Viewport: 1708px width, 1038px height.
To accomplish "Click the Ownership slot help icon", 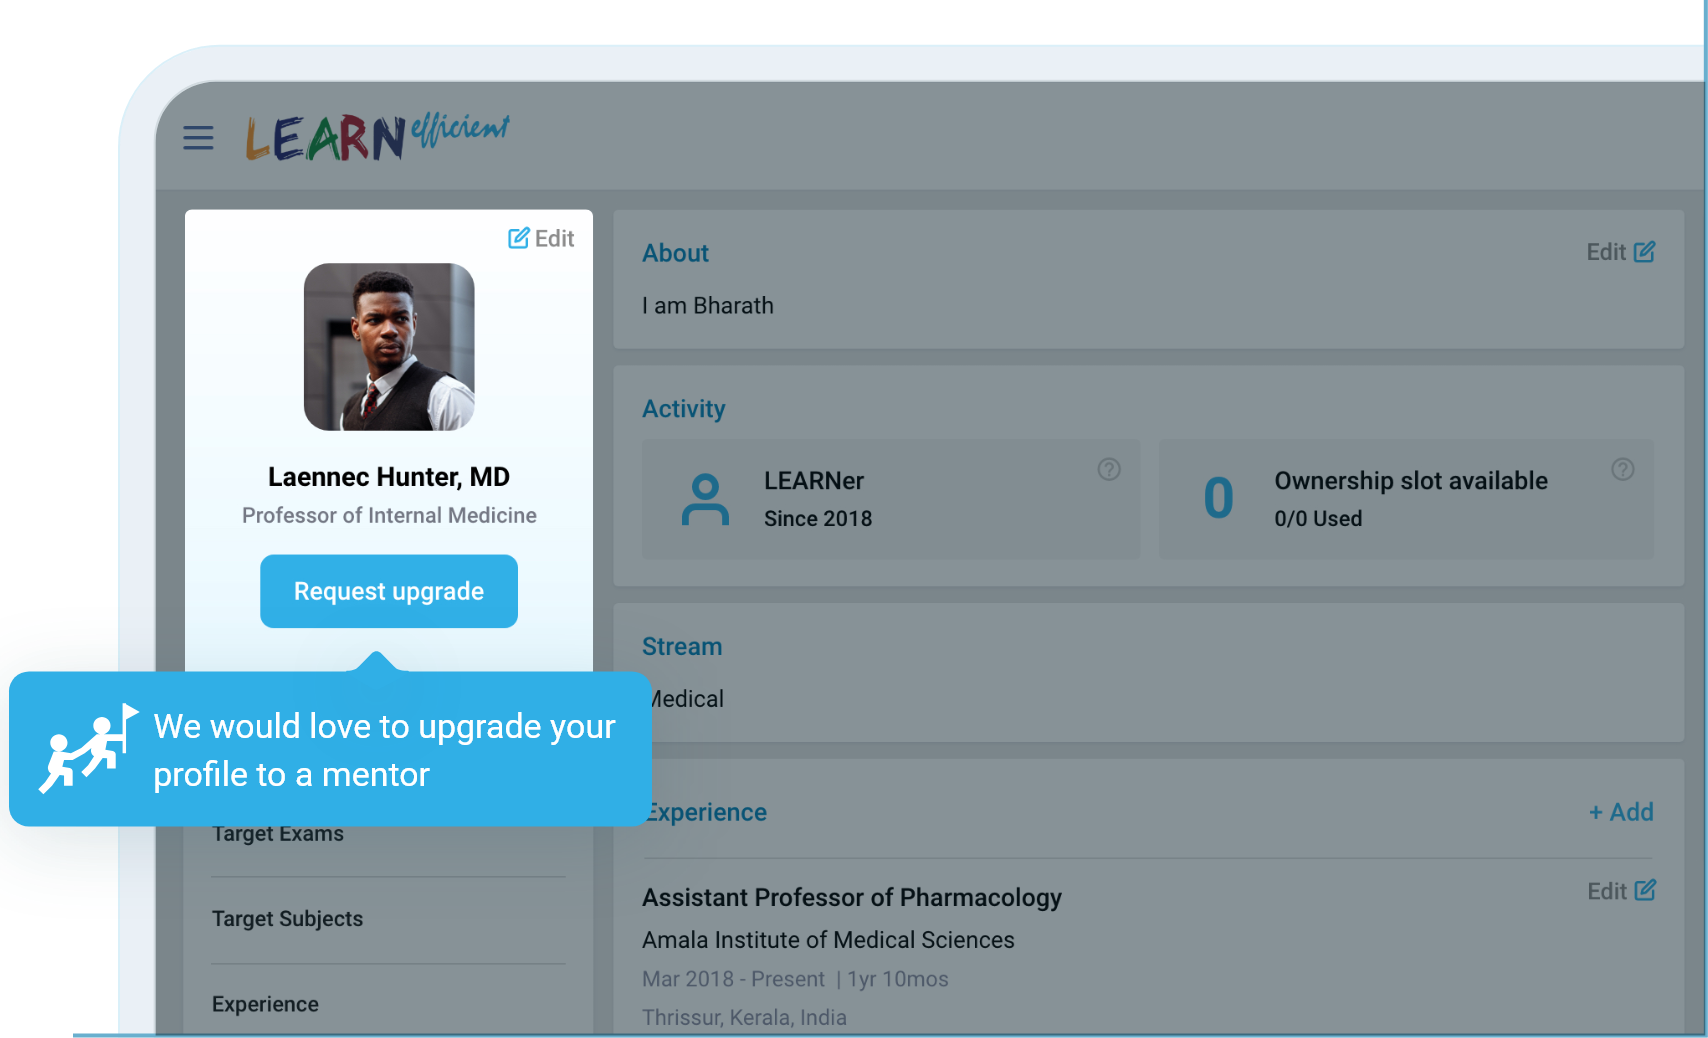I will coord(1622,469).
